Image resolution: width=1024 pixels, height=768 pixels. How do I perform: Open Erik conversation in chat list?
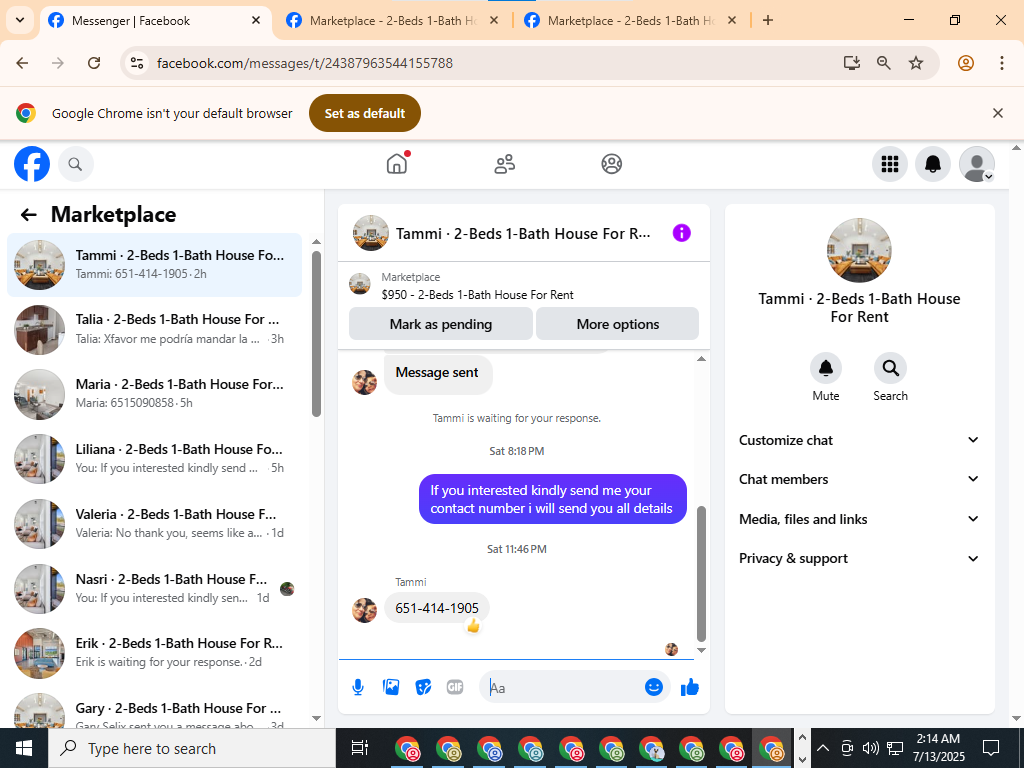pyautogui.click(x=155, y=653)
